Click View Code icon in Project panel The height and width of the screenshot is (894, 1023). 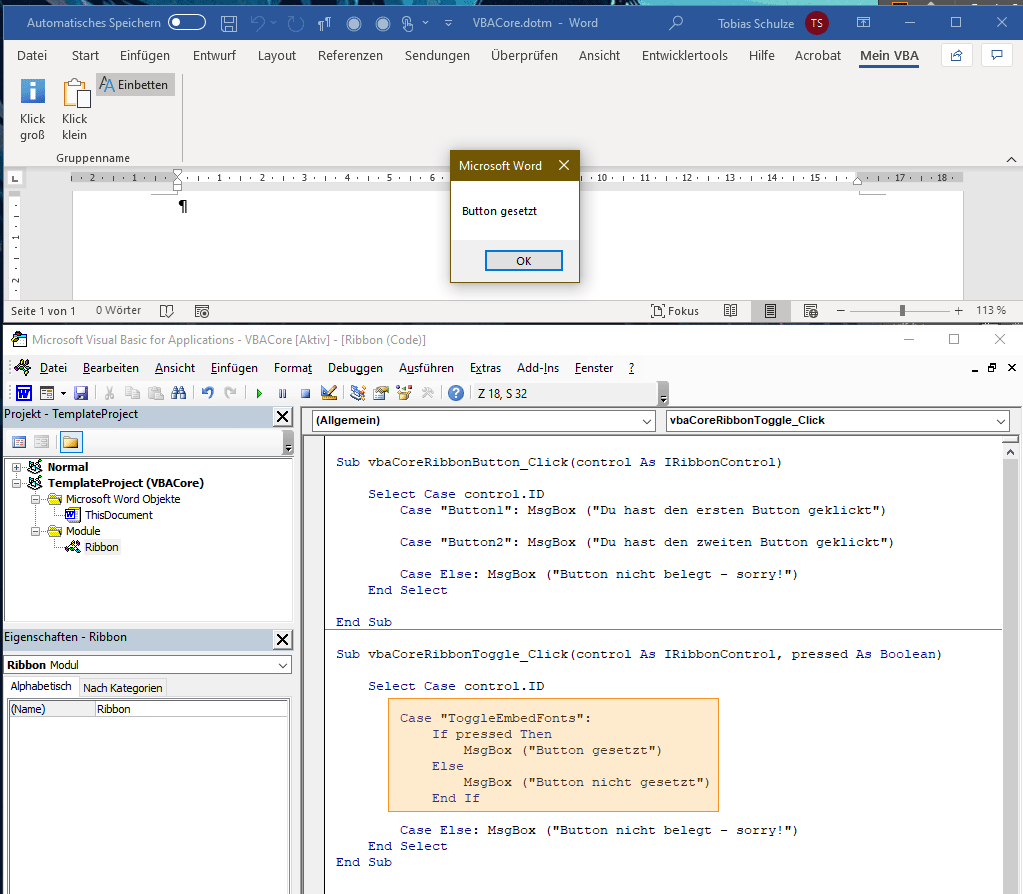(19, 442)
